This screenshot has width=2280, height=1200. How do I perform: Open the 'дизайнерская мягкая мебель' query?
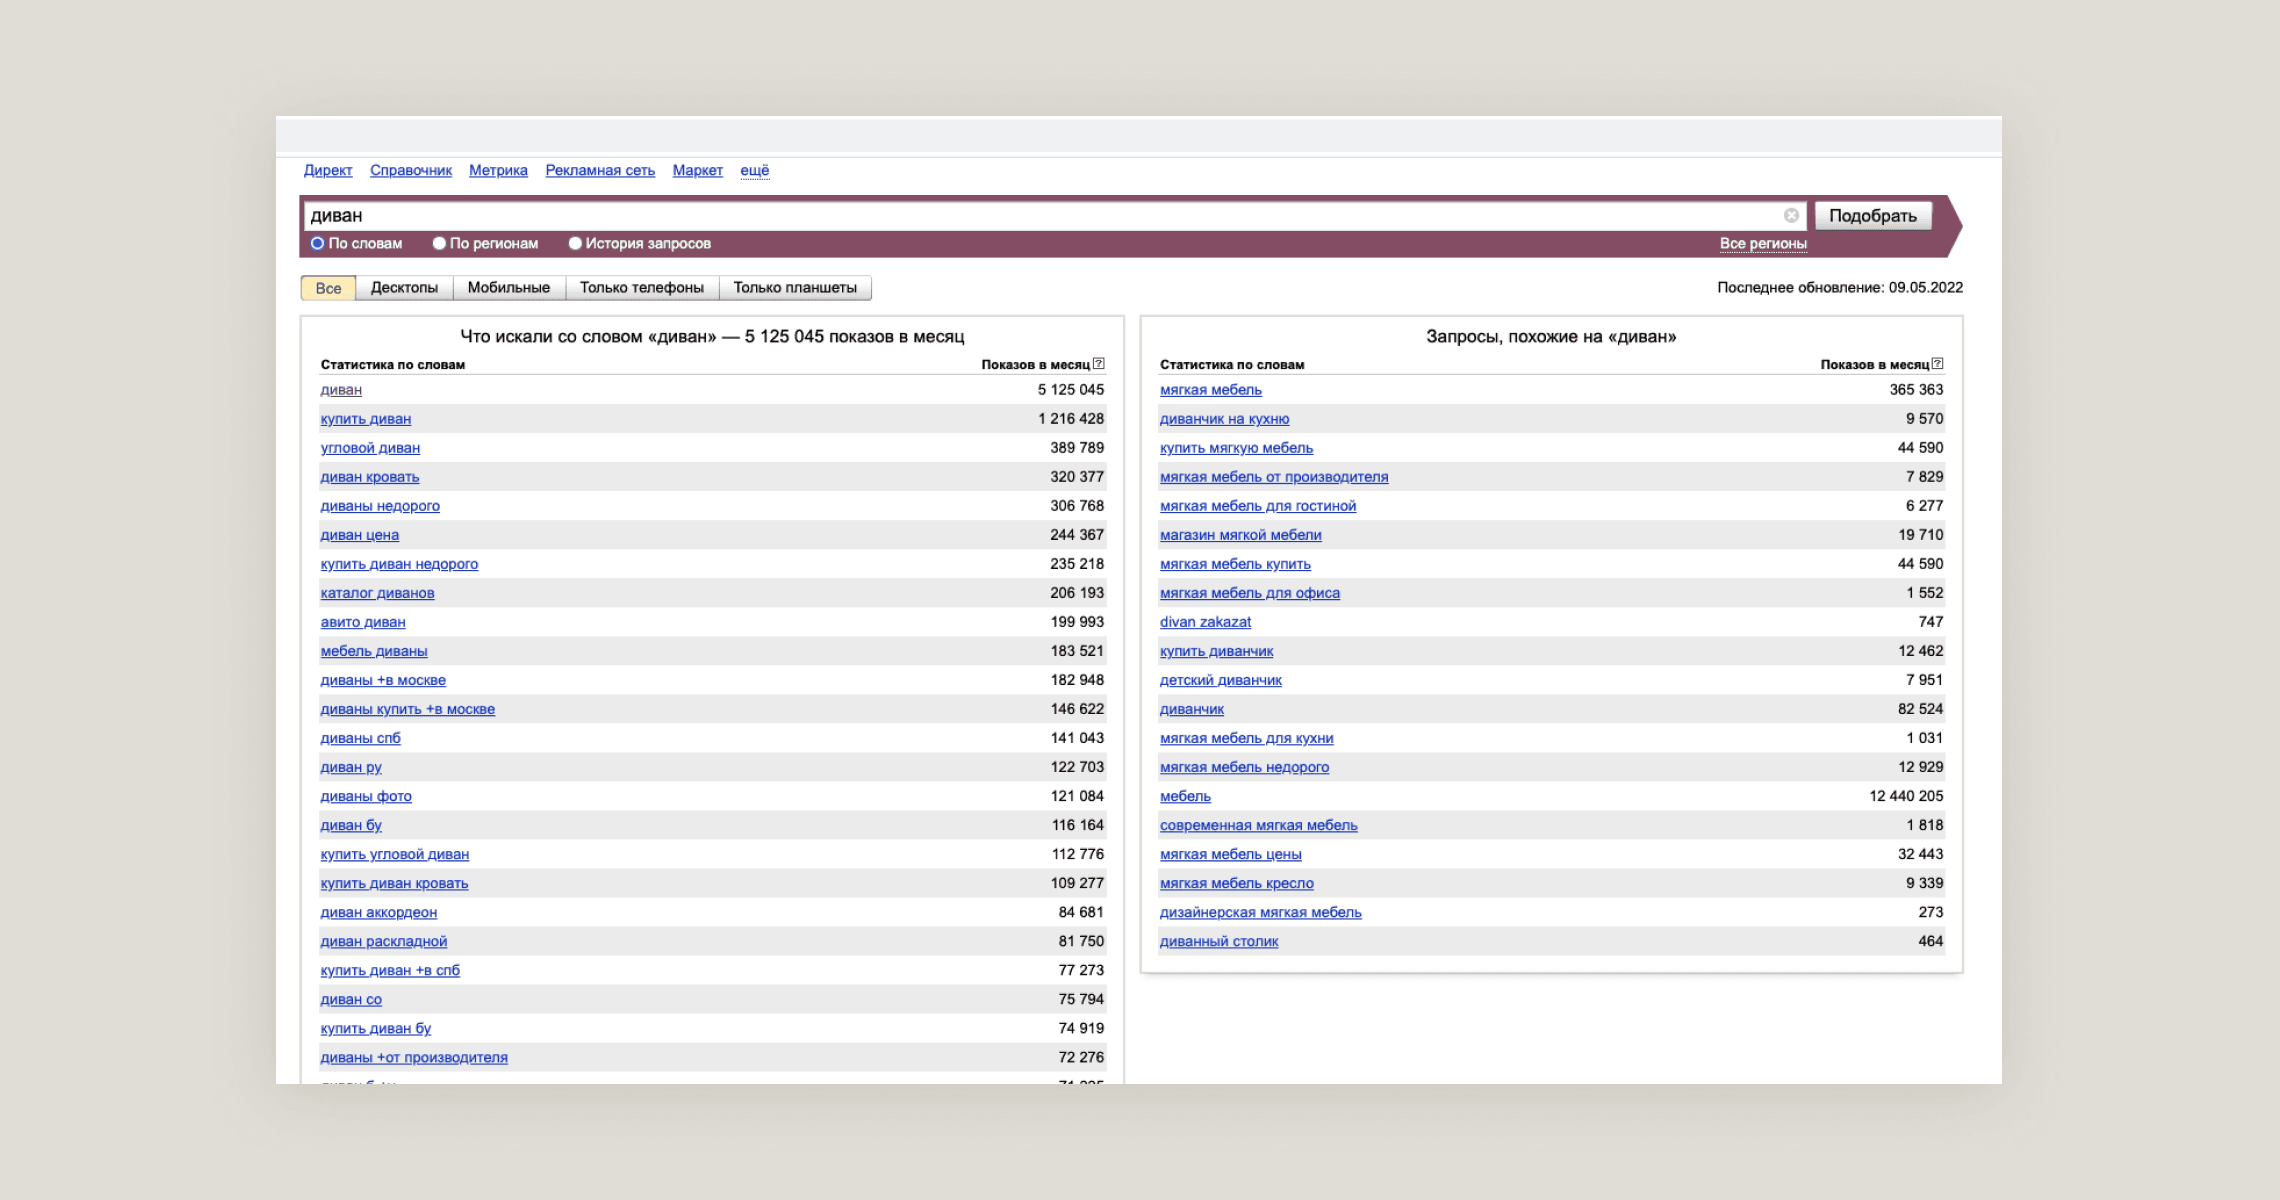pos(1261,912)
